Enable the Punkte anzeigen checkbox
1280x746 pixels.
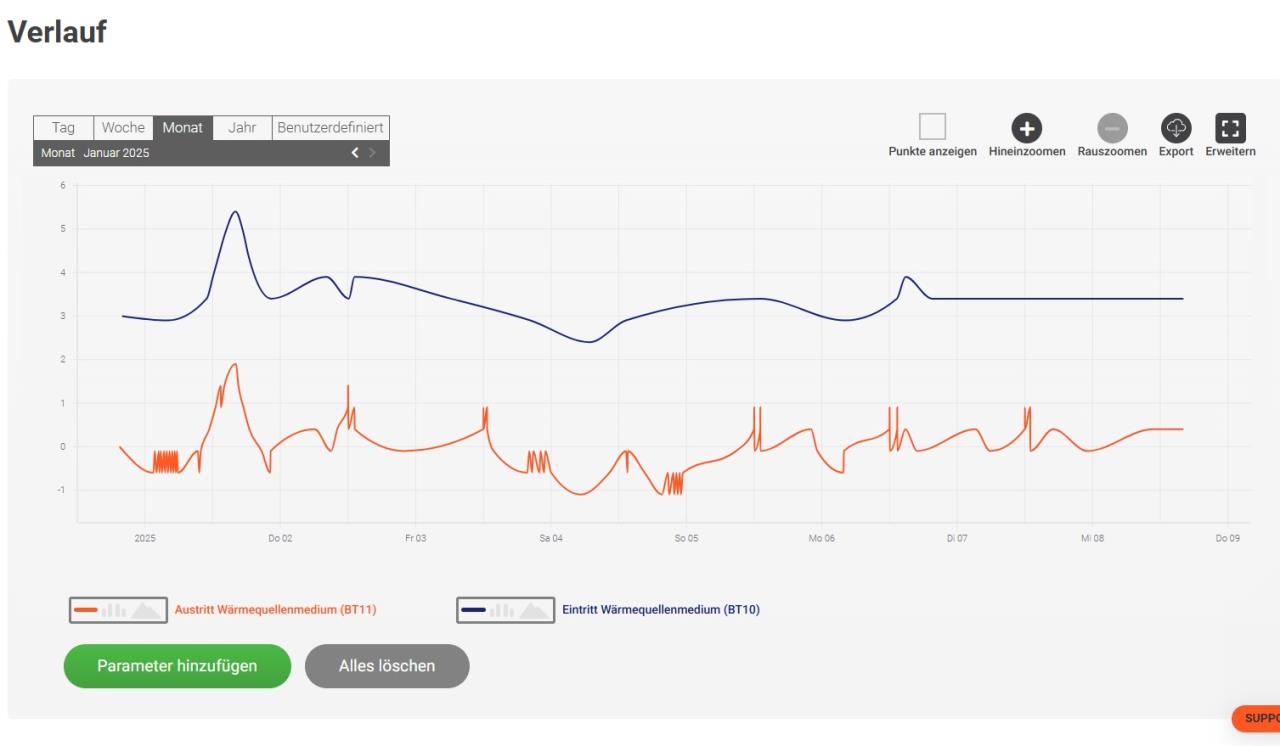[x=932, y=127]
